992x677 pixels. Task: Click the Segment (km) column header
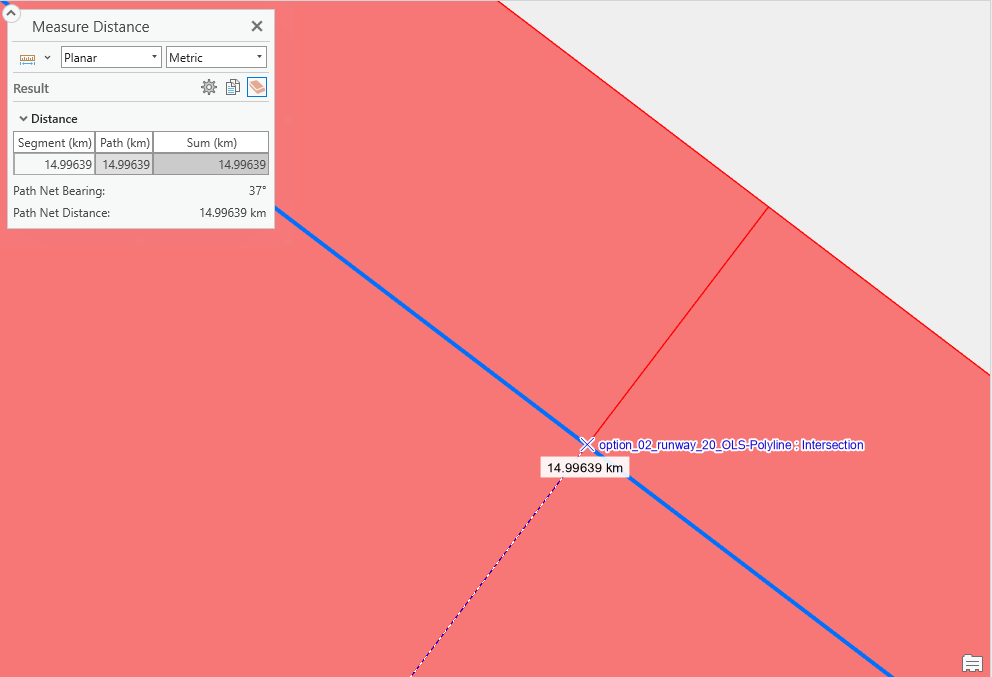(53, 142)
